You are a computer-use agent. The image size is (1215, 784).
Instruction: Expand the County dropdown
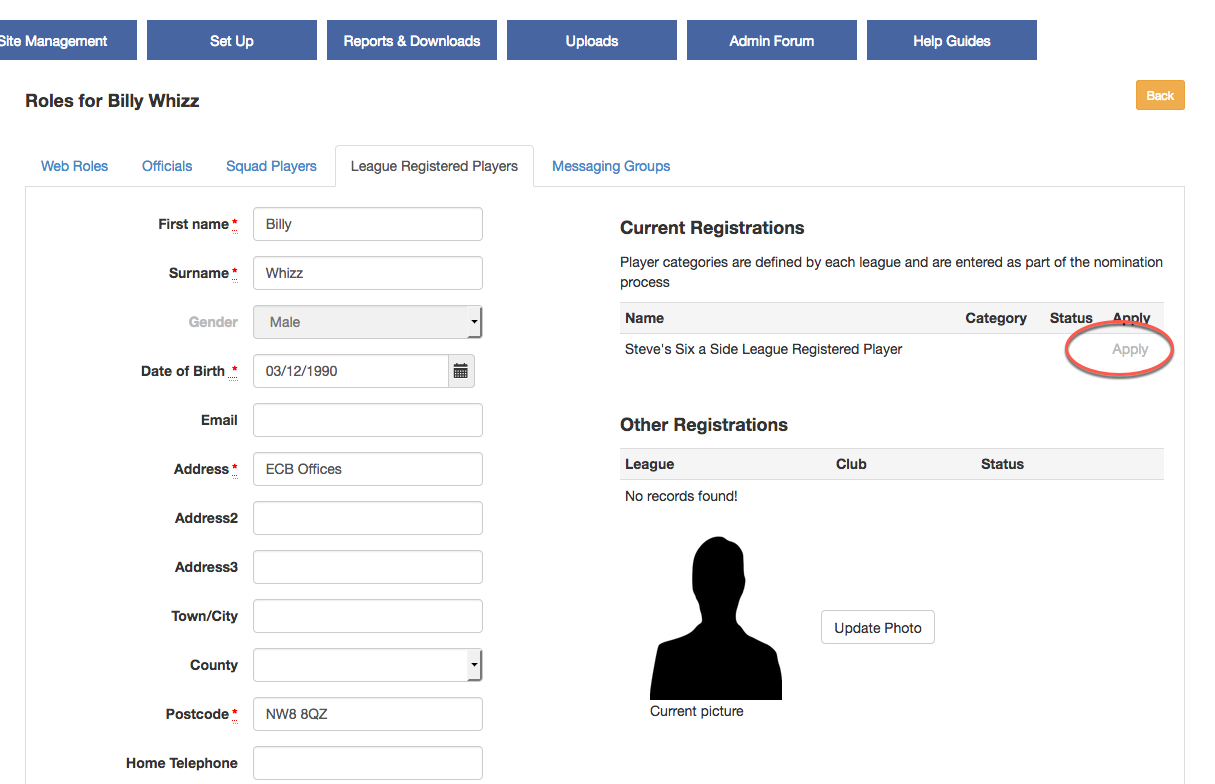pyautogui.click(x=368, y=665)
